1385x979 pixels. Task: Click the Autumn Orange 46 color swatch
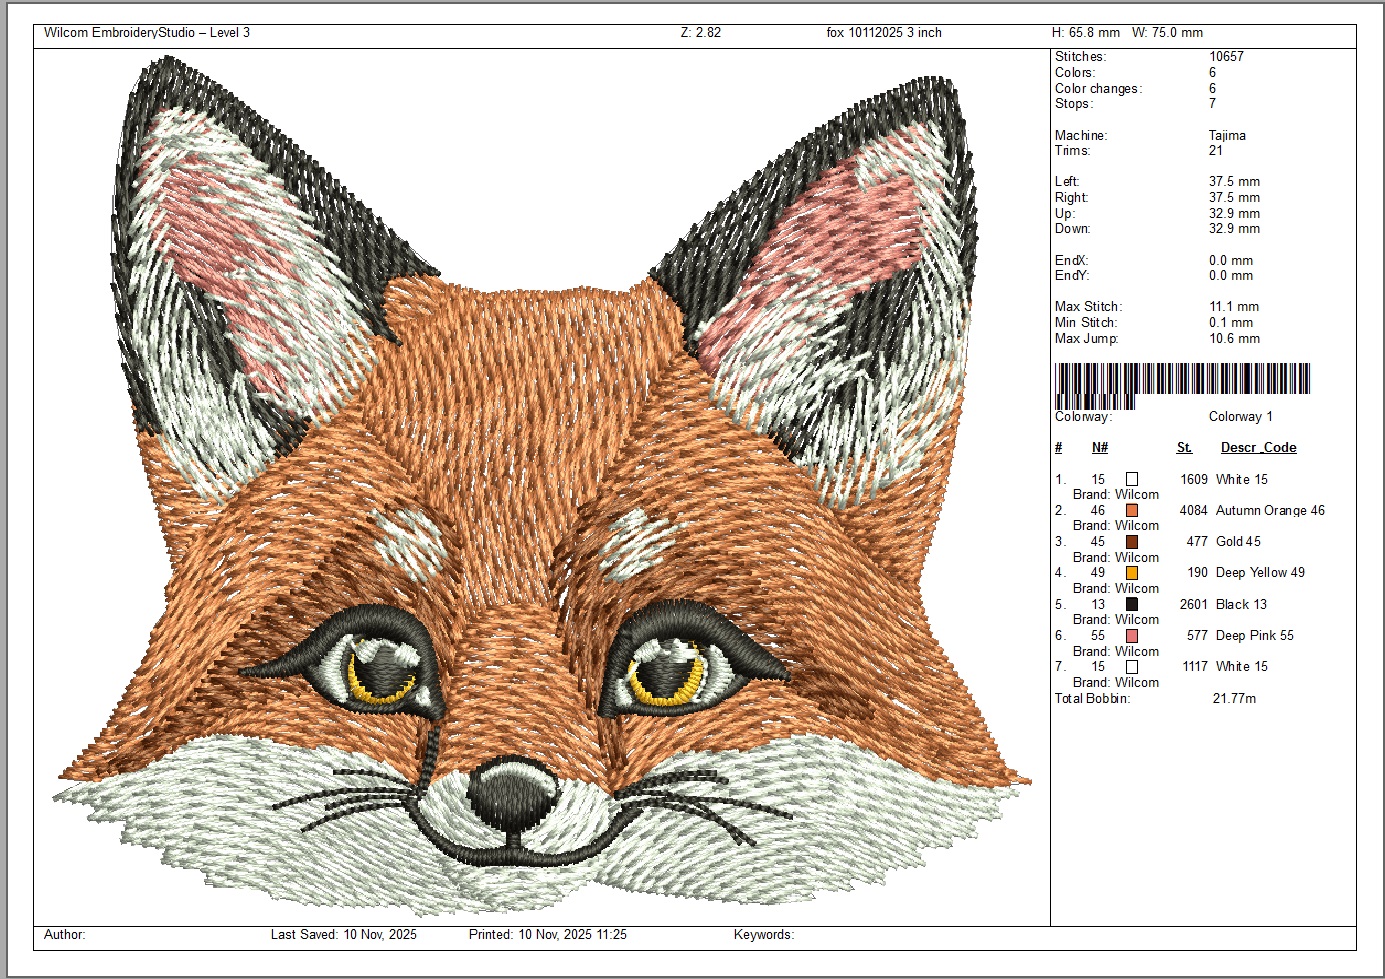click(x=1131, y=511)
